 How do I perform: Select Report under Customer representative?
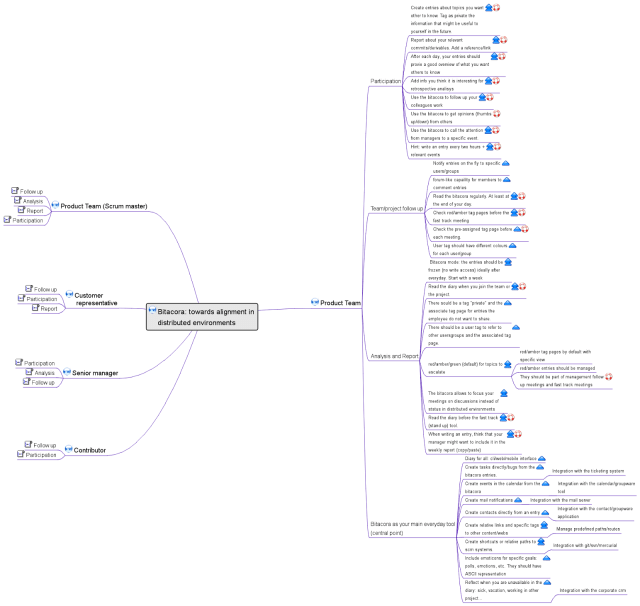coord(48,309)
